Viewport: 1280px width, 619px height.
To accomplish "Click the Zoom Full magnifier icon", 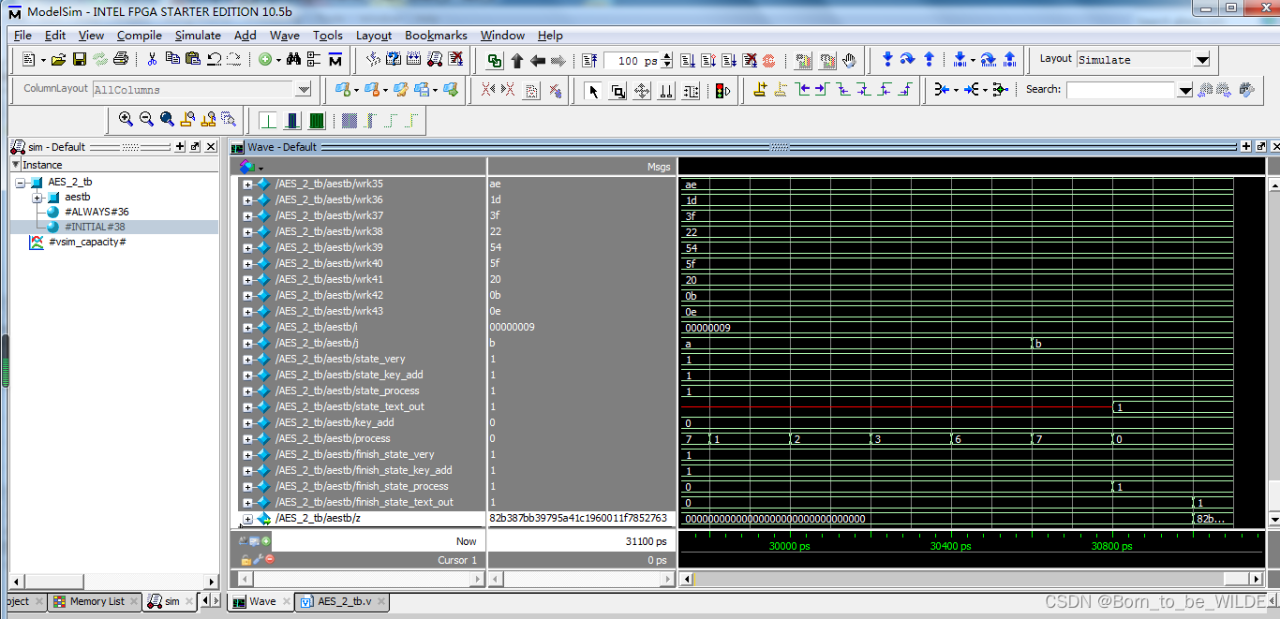I will coord(166,119).
